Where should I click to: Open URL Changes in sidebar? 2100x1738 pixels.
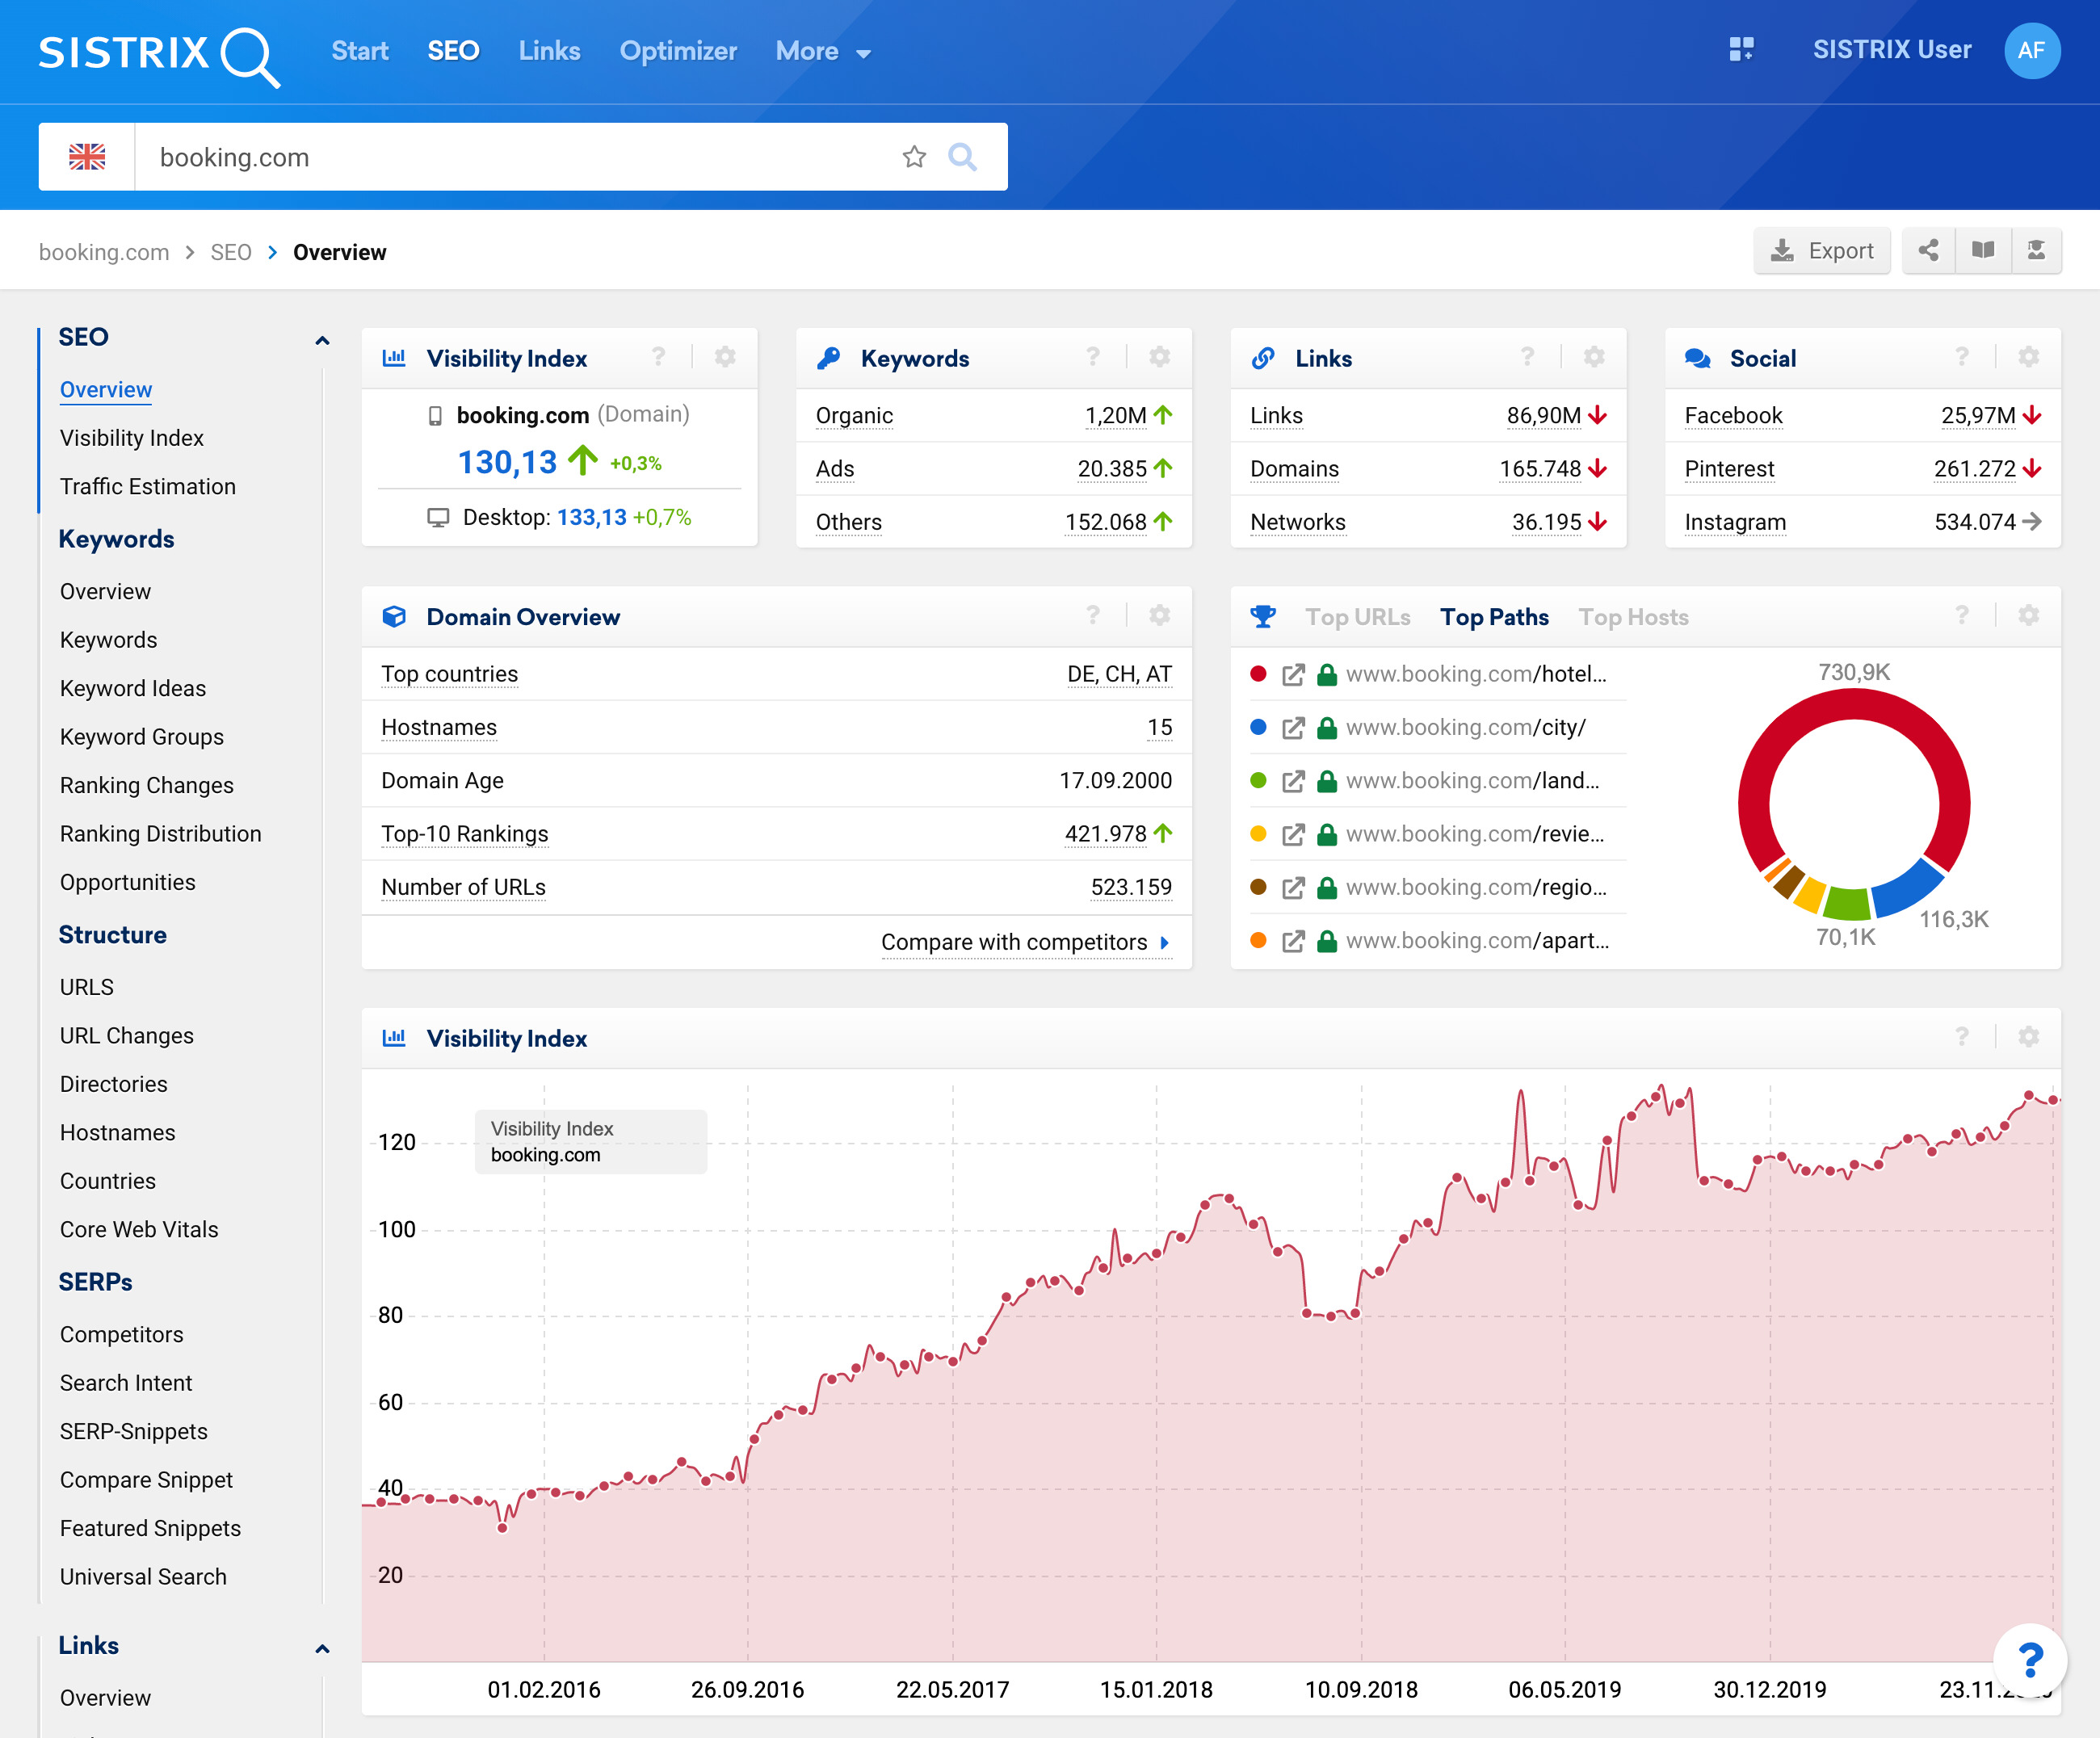click(127, 1035)
